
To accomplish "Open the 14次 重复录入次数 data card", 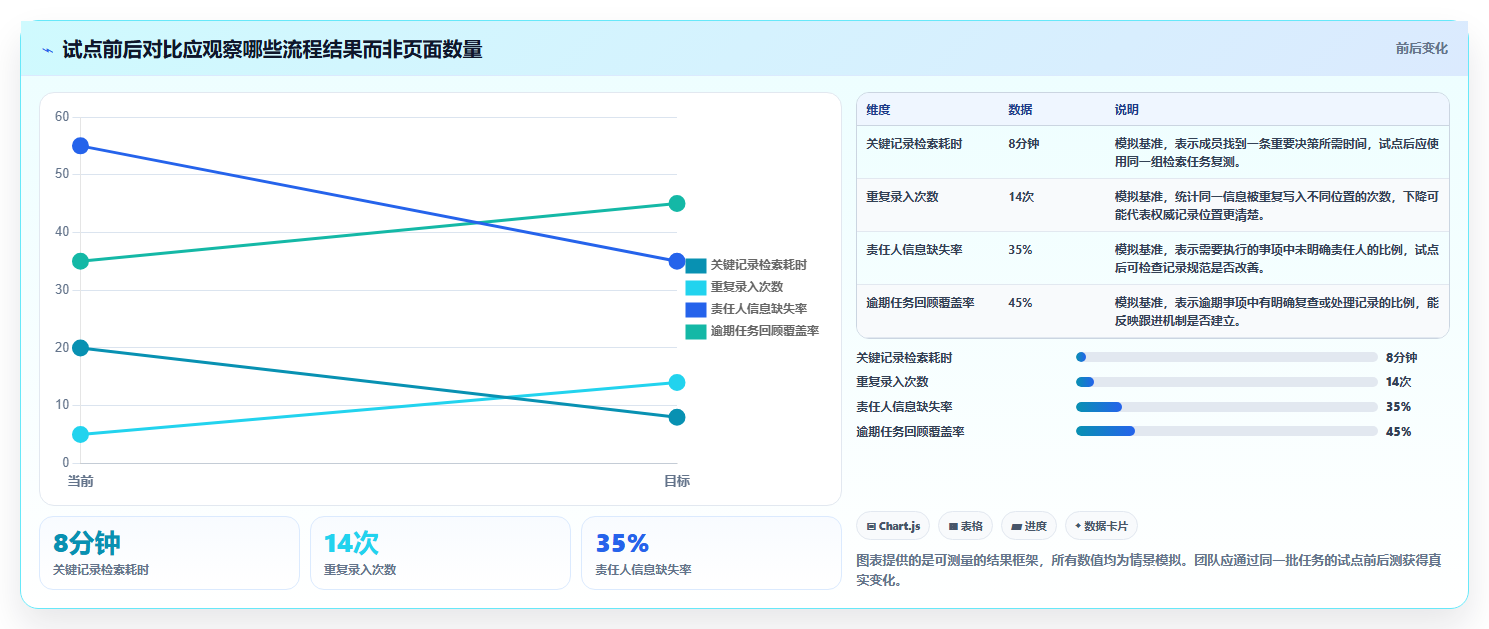I will [440, 553].
